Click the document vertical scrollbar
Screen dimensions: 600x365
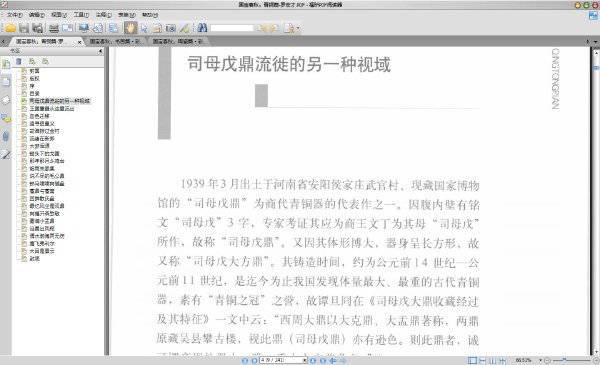point(596,202)
